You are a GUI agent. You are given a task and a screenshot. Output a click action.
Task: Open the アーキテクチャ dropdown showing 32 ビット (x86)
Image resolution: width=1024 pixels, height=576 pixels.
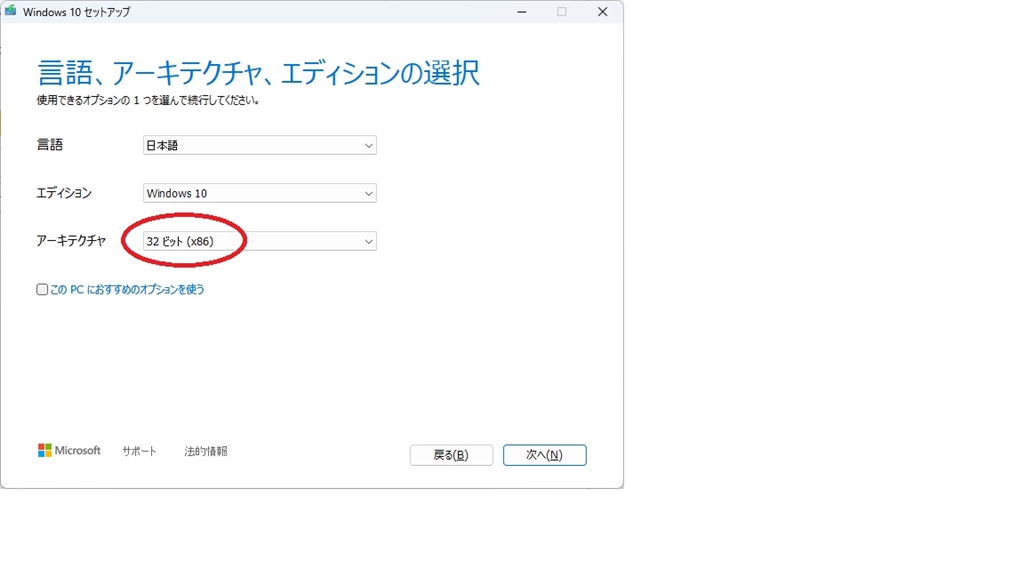[x=259, y=242]
